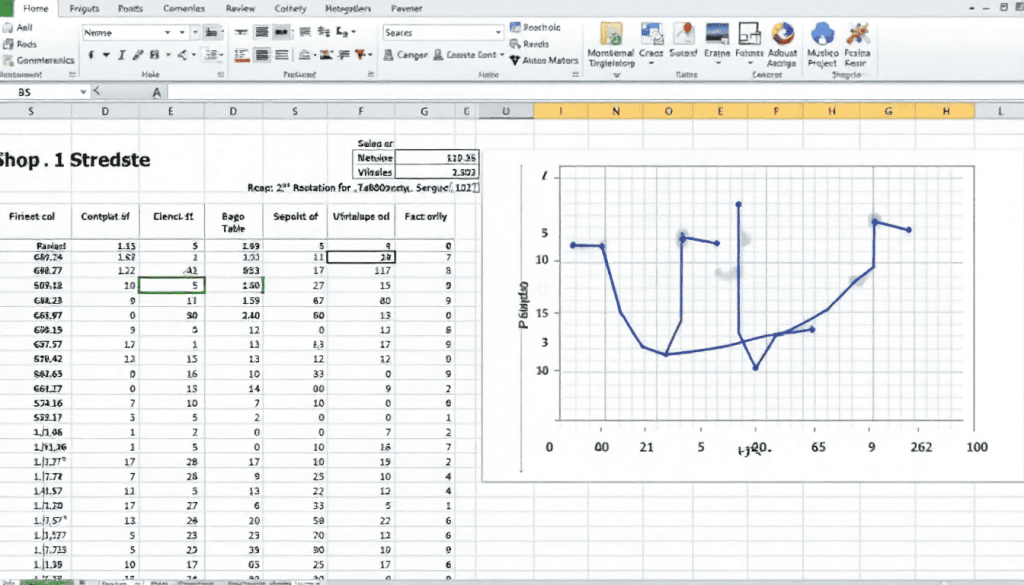Screen dimensions: 1024x585
Task: Open the Name font family dropdown
Action: (168, 31)
